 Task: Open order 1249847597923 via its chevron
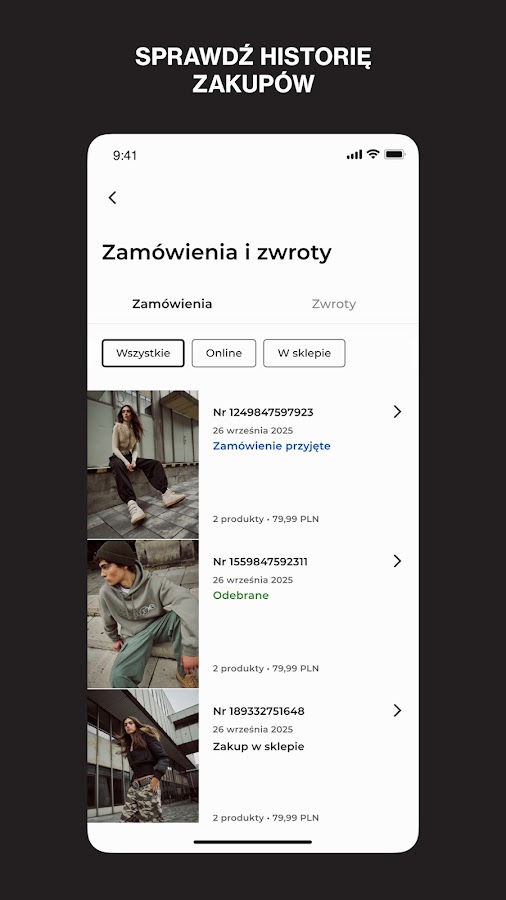click(397, 412)
